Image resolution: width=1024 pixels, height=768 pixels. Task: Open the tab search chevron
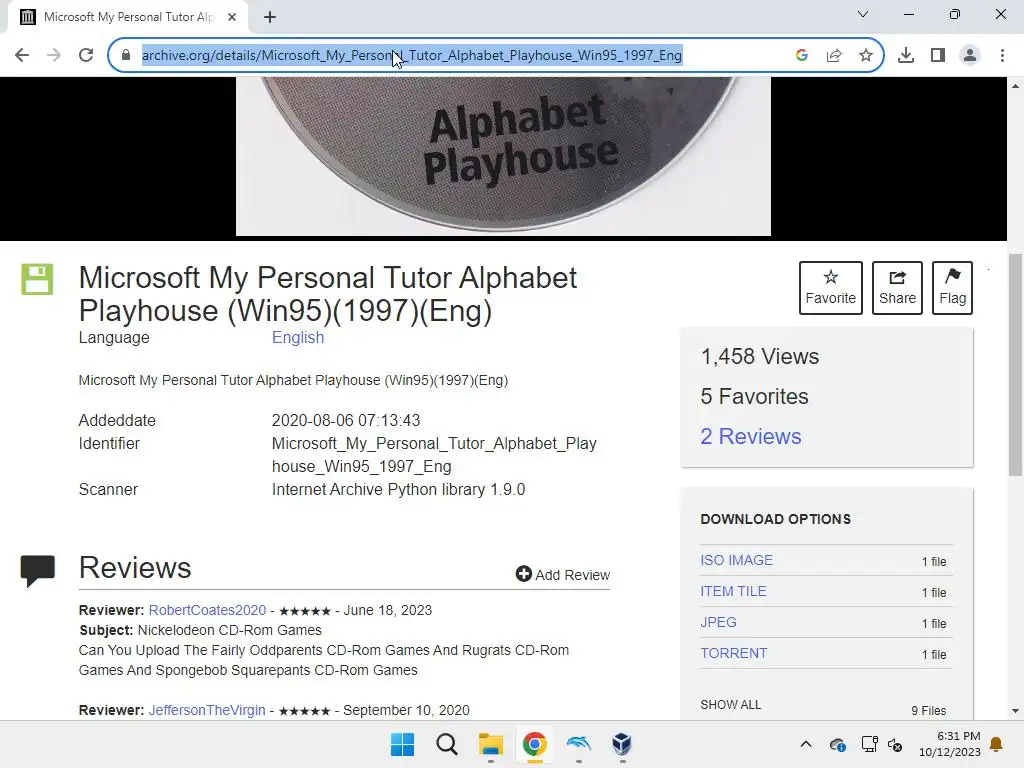863,14
